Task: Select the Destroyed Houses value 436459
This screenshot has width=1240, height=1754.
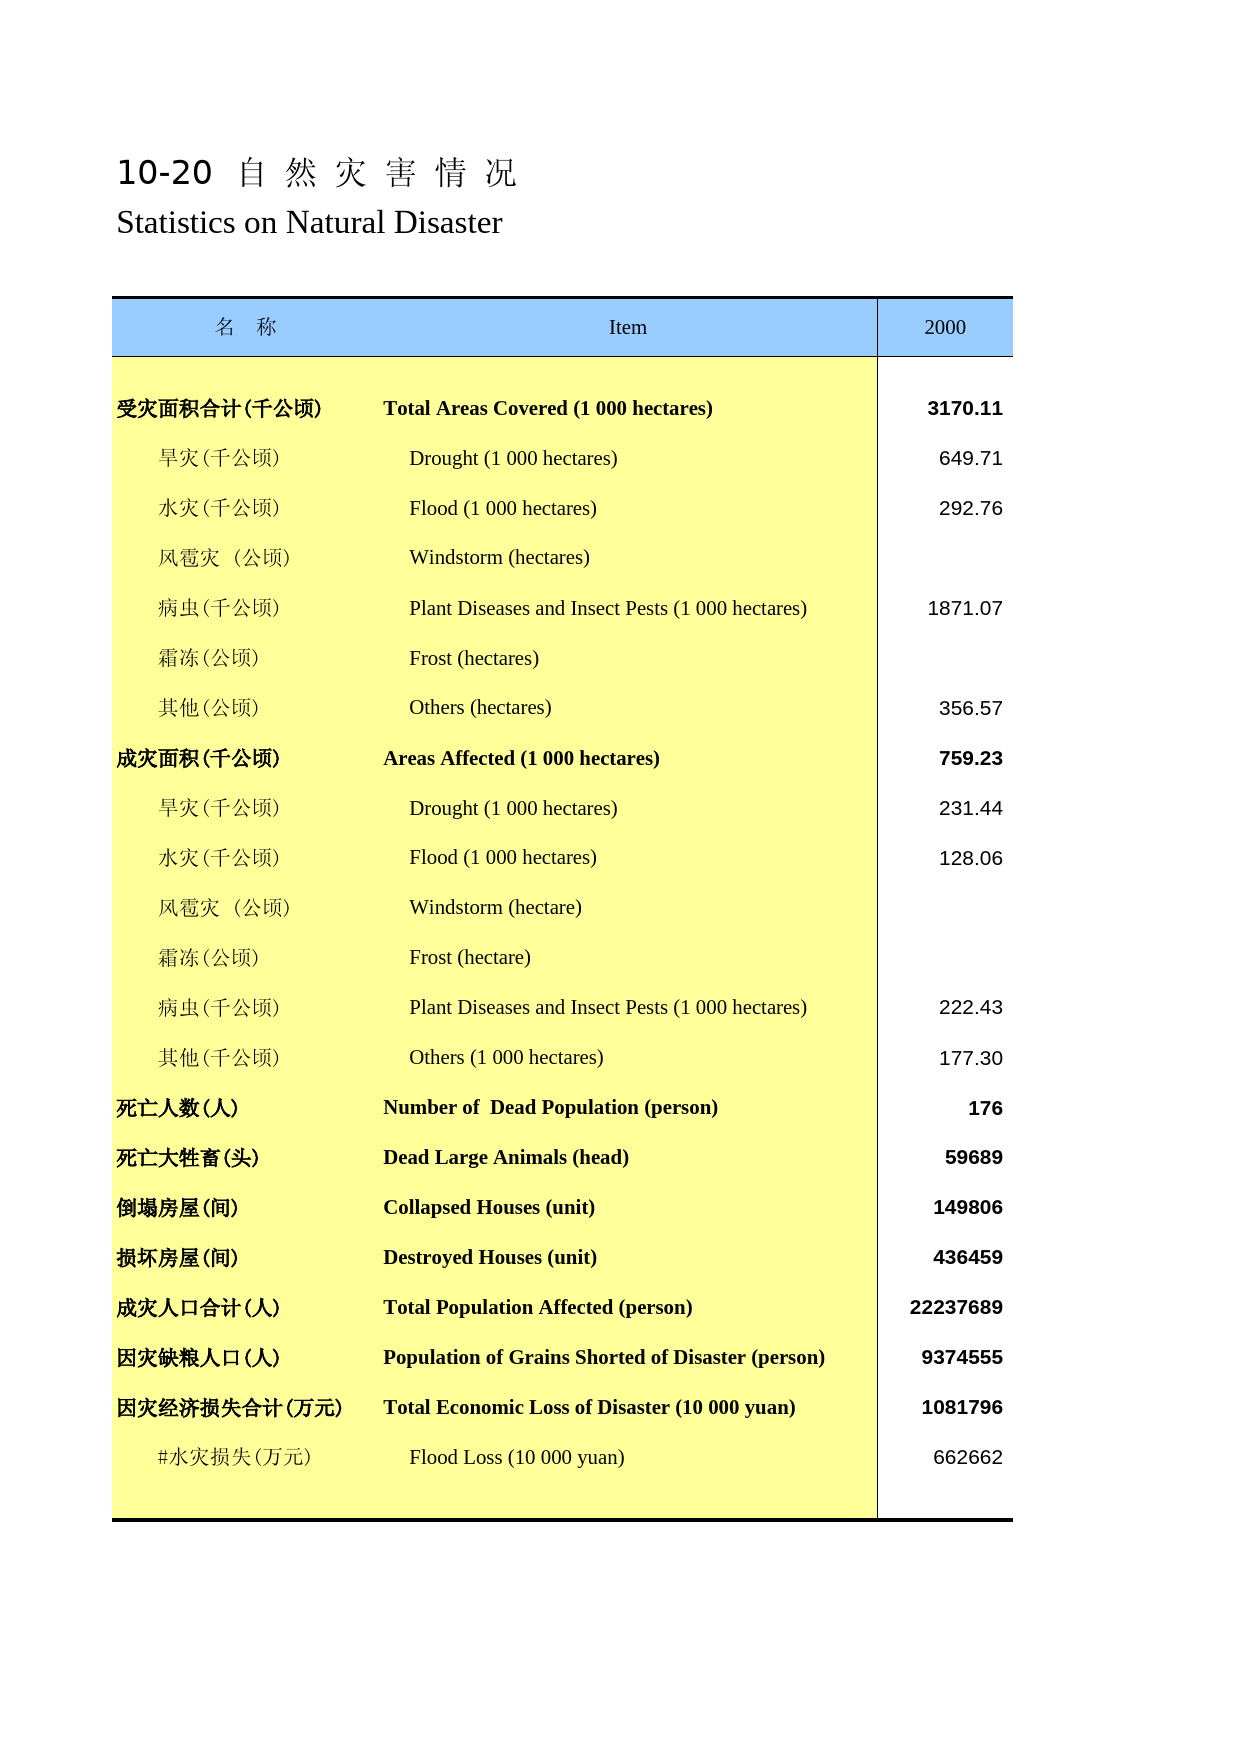Action: [967, 1257]
